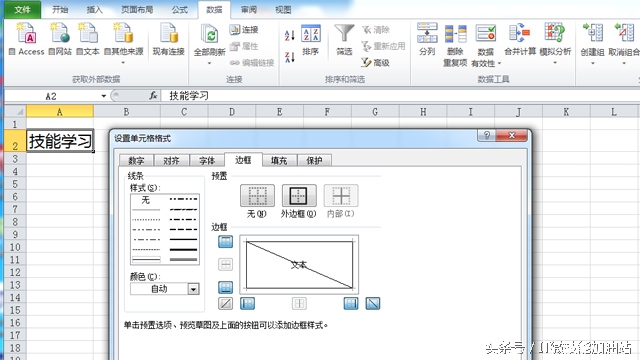Import data from Access
This screenshot has height=360, width=640.
pos(26,39)
